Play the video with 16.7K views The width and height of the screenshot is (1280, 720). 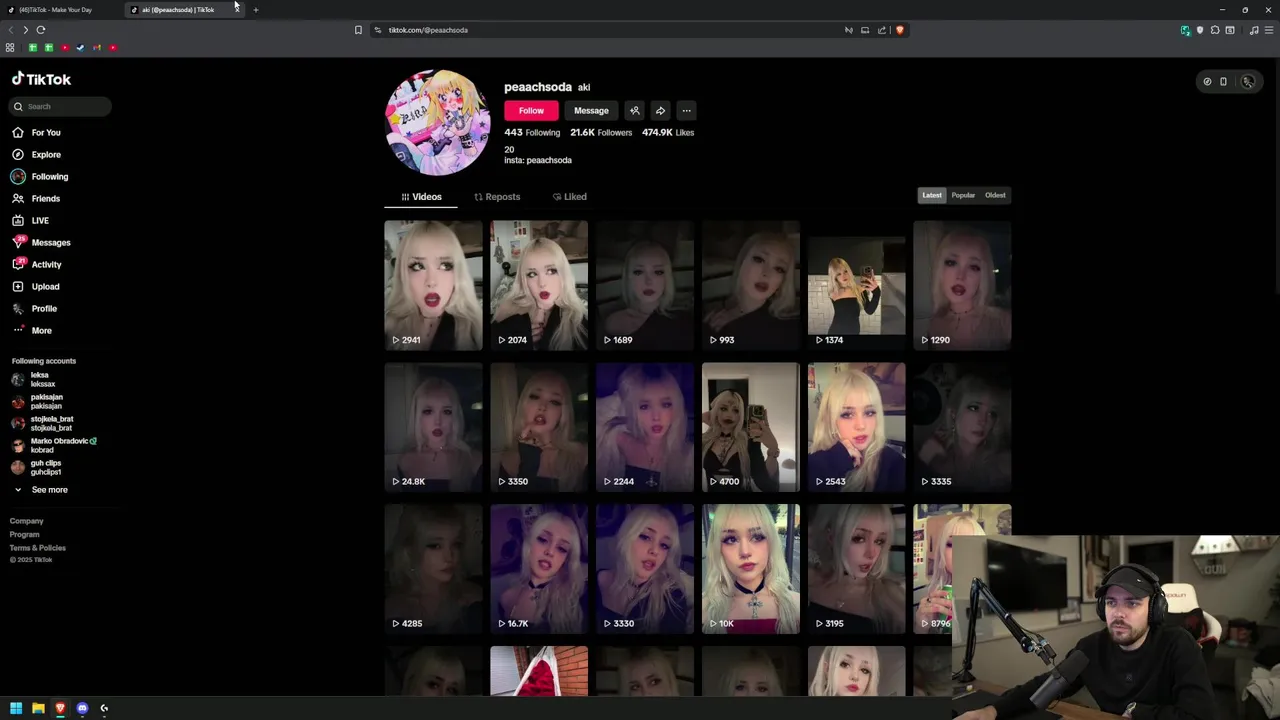click(539, 569)
